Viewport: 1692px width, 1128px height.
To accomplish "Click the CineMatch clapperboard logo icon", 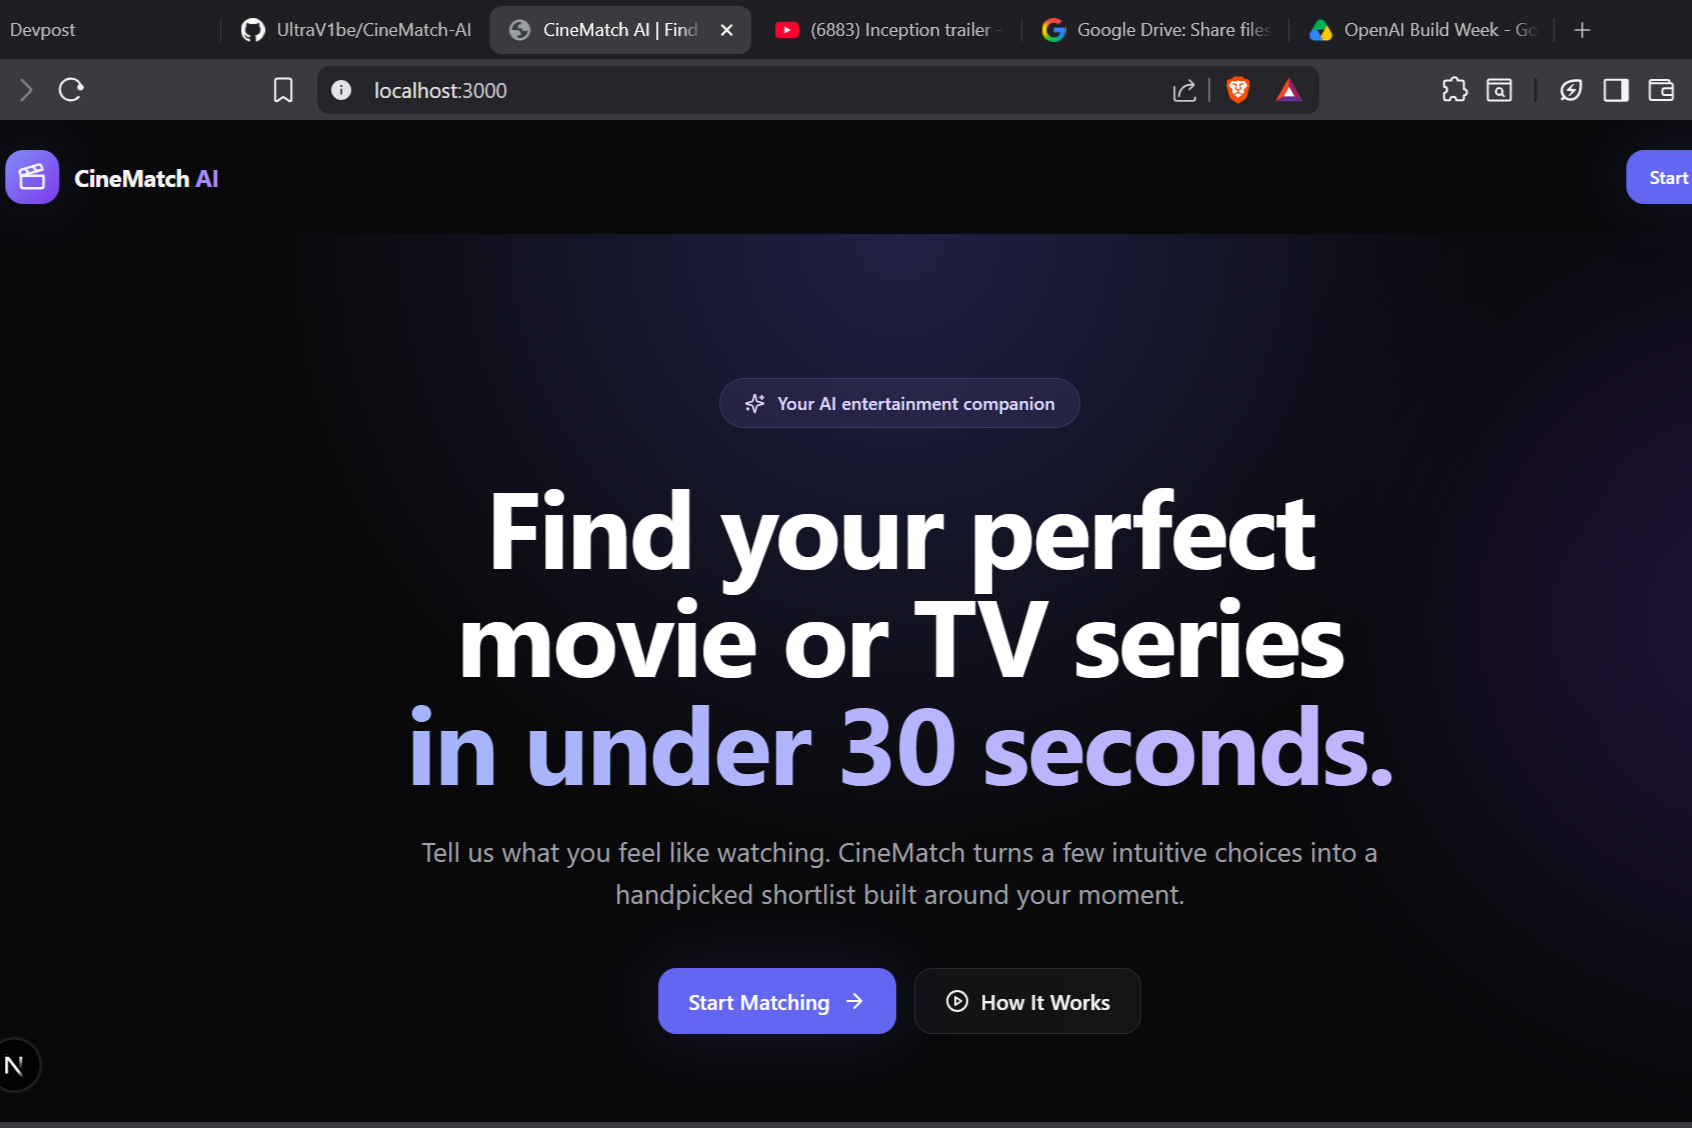I will (x=32, y=177).
